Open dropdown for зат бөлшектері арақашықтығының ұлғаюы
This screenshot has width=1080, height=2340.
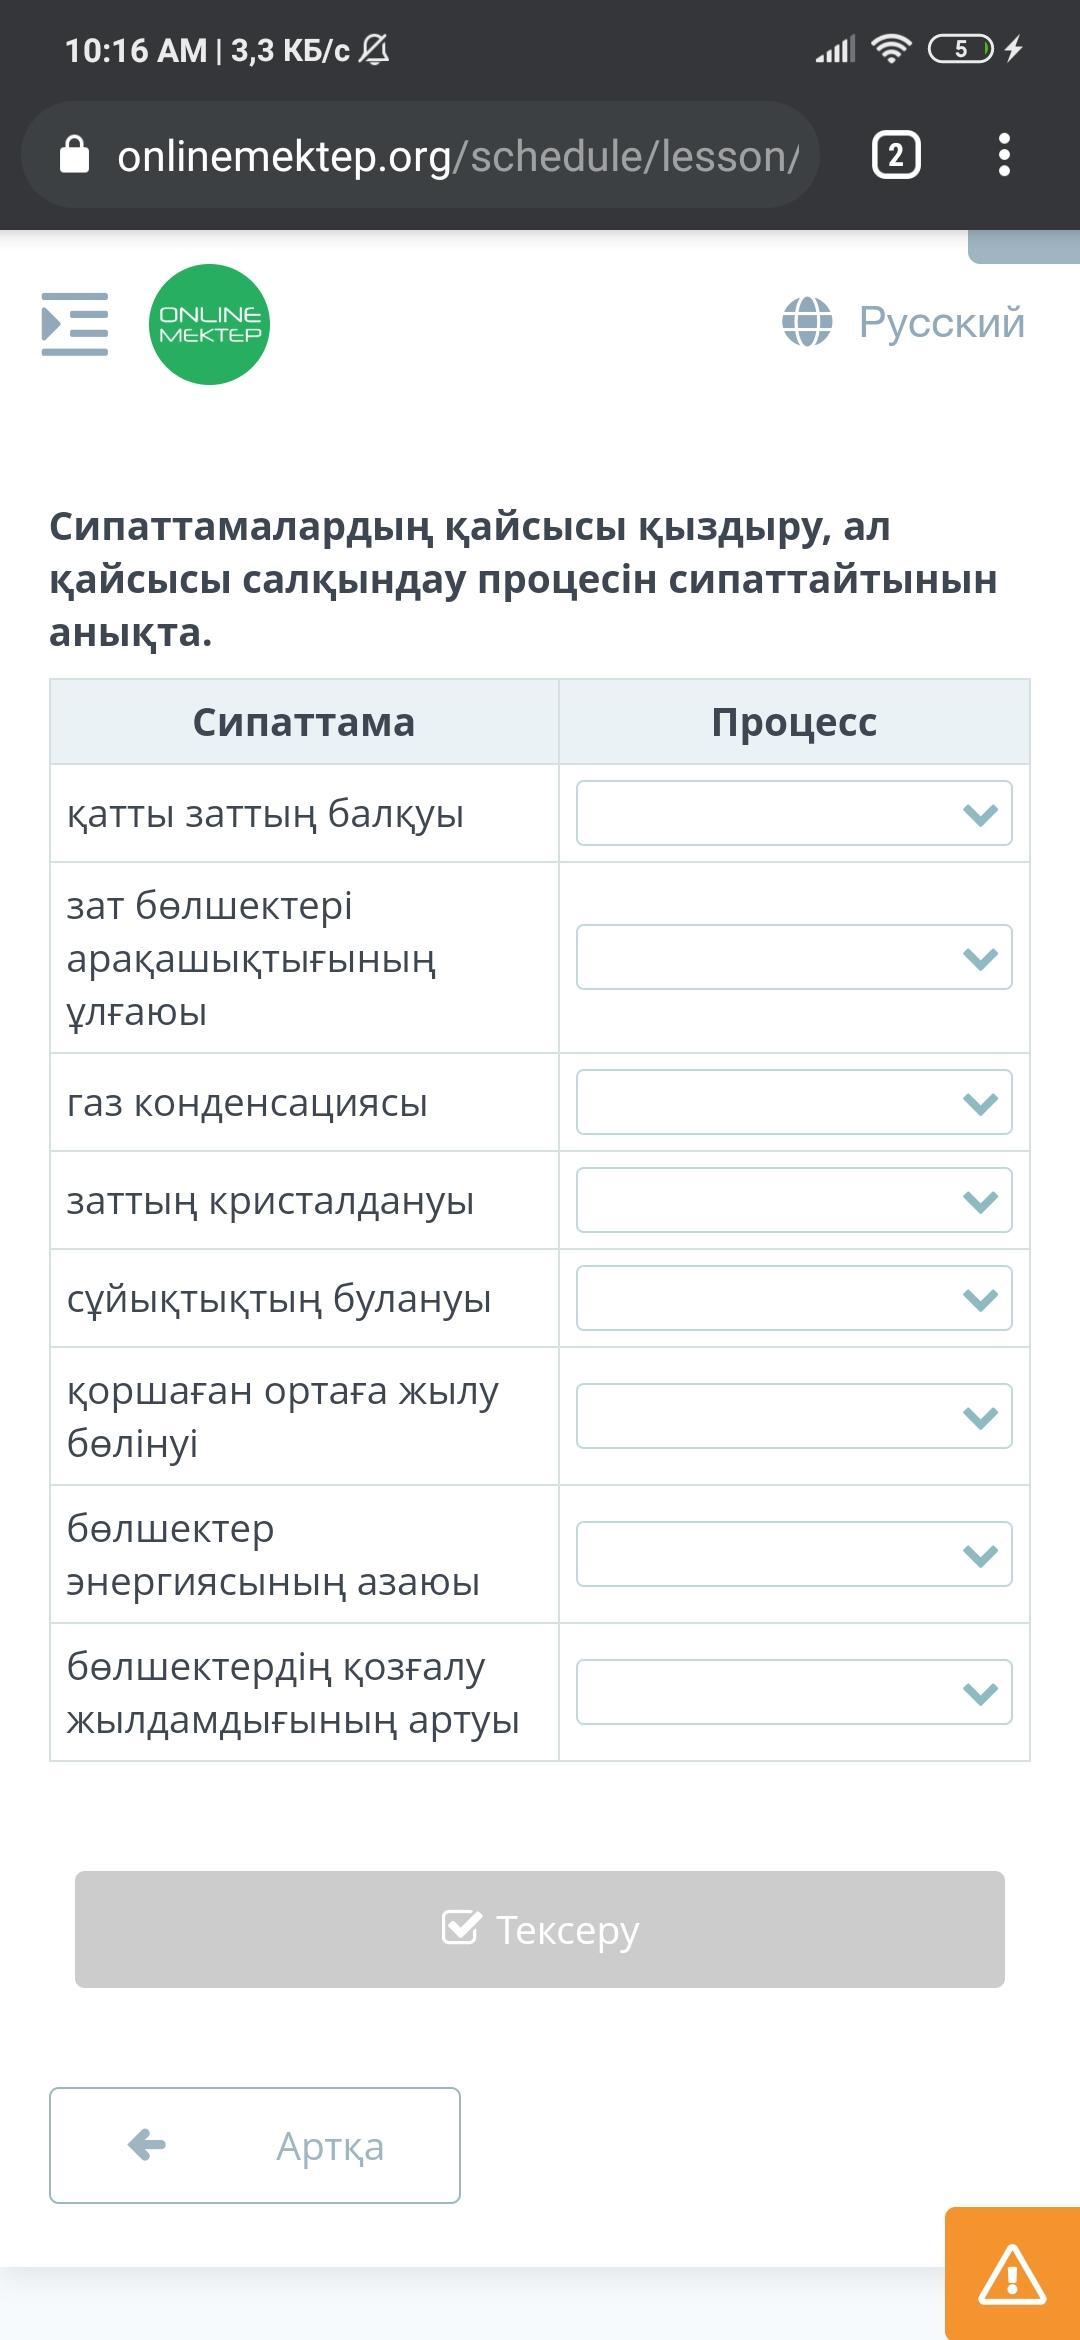[794, 957]
